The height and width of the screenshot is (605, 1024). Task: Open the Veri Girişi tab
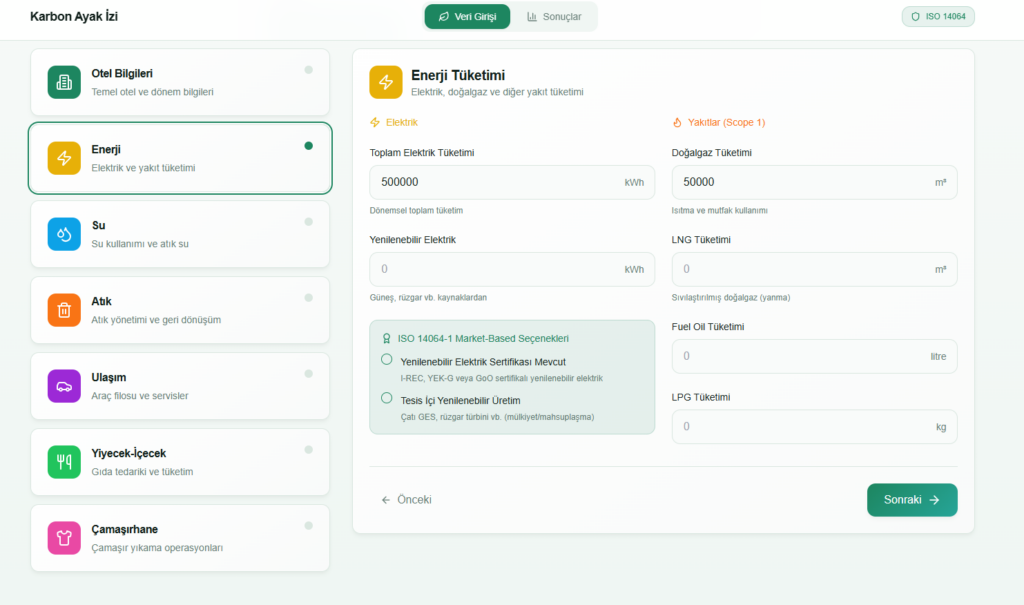[467, 17]
